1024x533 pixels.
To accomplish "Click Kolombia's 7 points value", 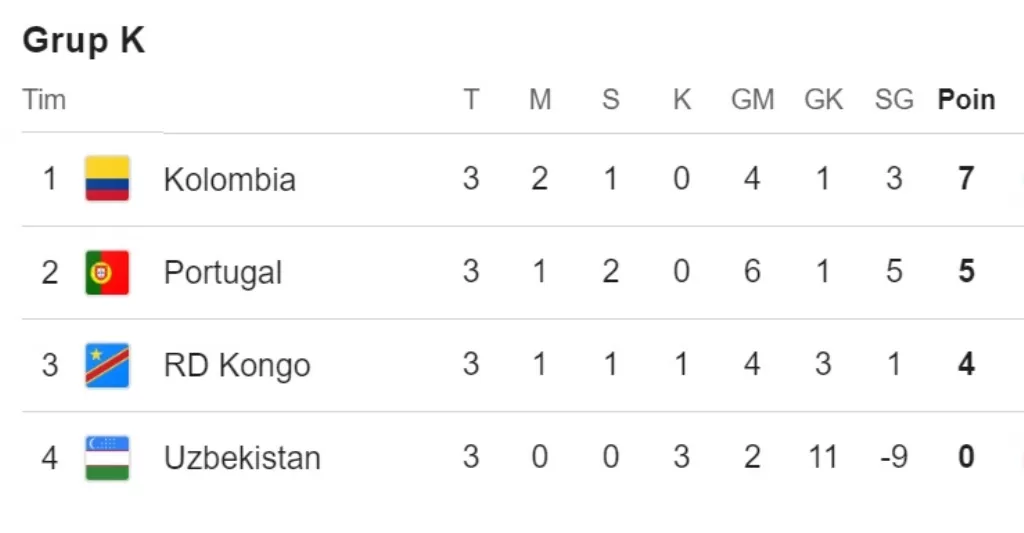I will click(967, 179).
